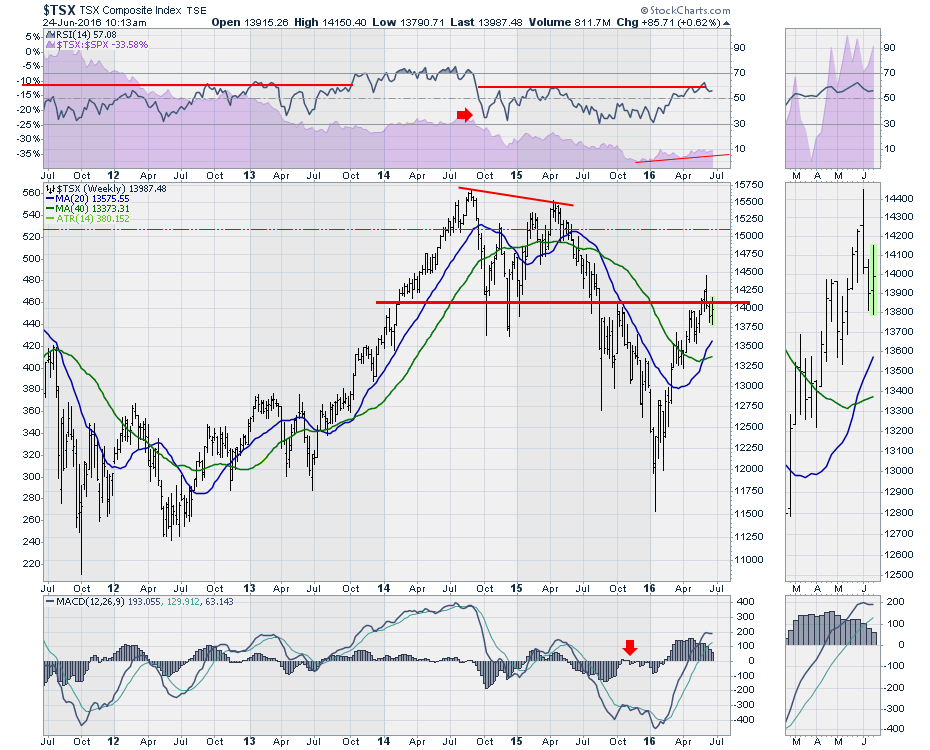Click the RSI(14) 57.08 legend text

click(x=85, y=35)
